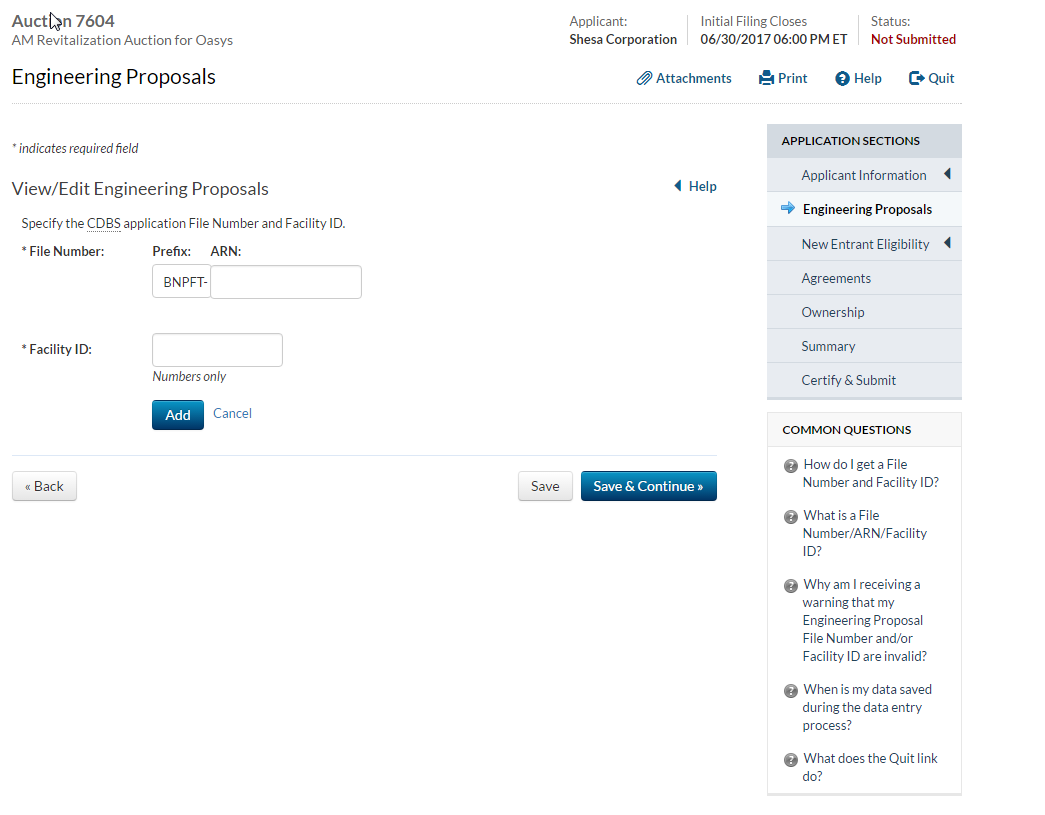The image size is (1045, 815).
Task: Expand the New Entrant Eligibility section arrow
Action: [946, 243]
